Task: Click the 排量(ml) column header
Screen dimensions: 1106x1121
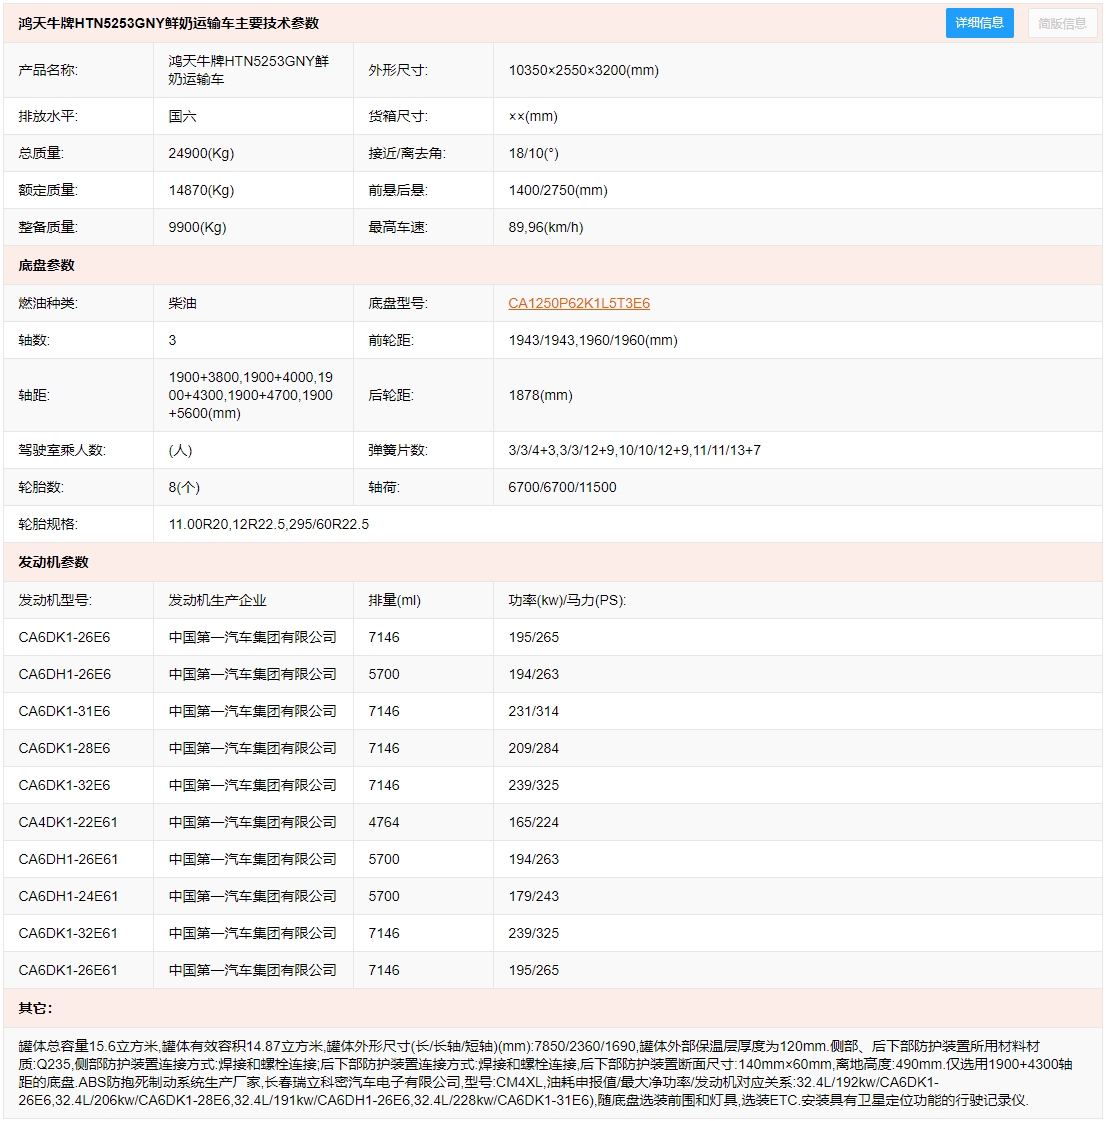Action: (395, 601)
